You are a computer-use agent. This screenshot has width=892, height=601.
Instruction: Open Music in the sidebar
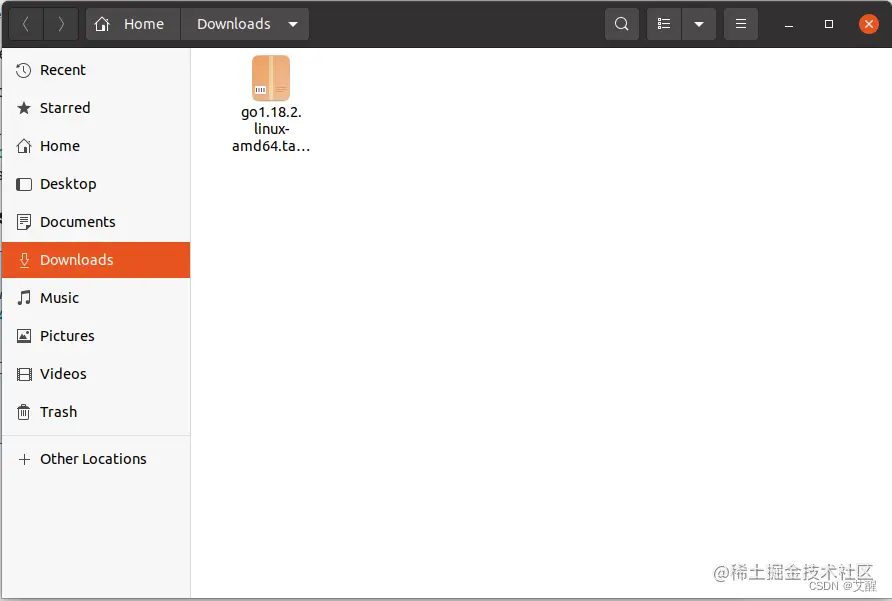[96, 298]
